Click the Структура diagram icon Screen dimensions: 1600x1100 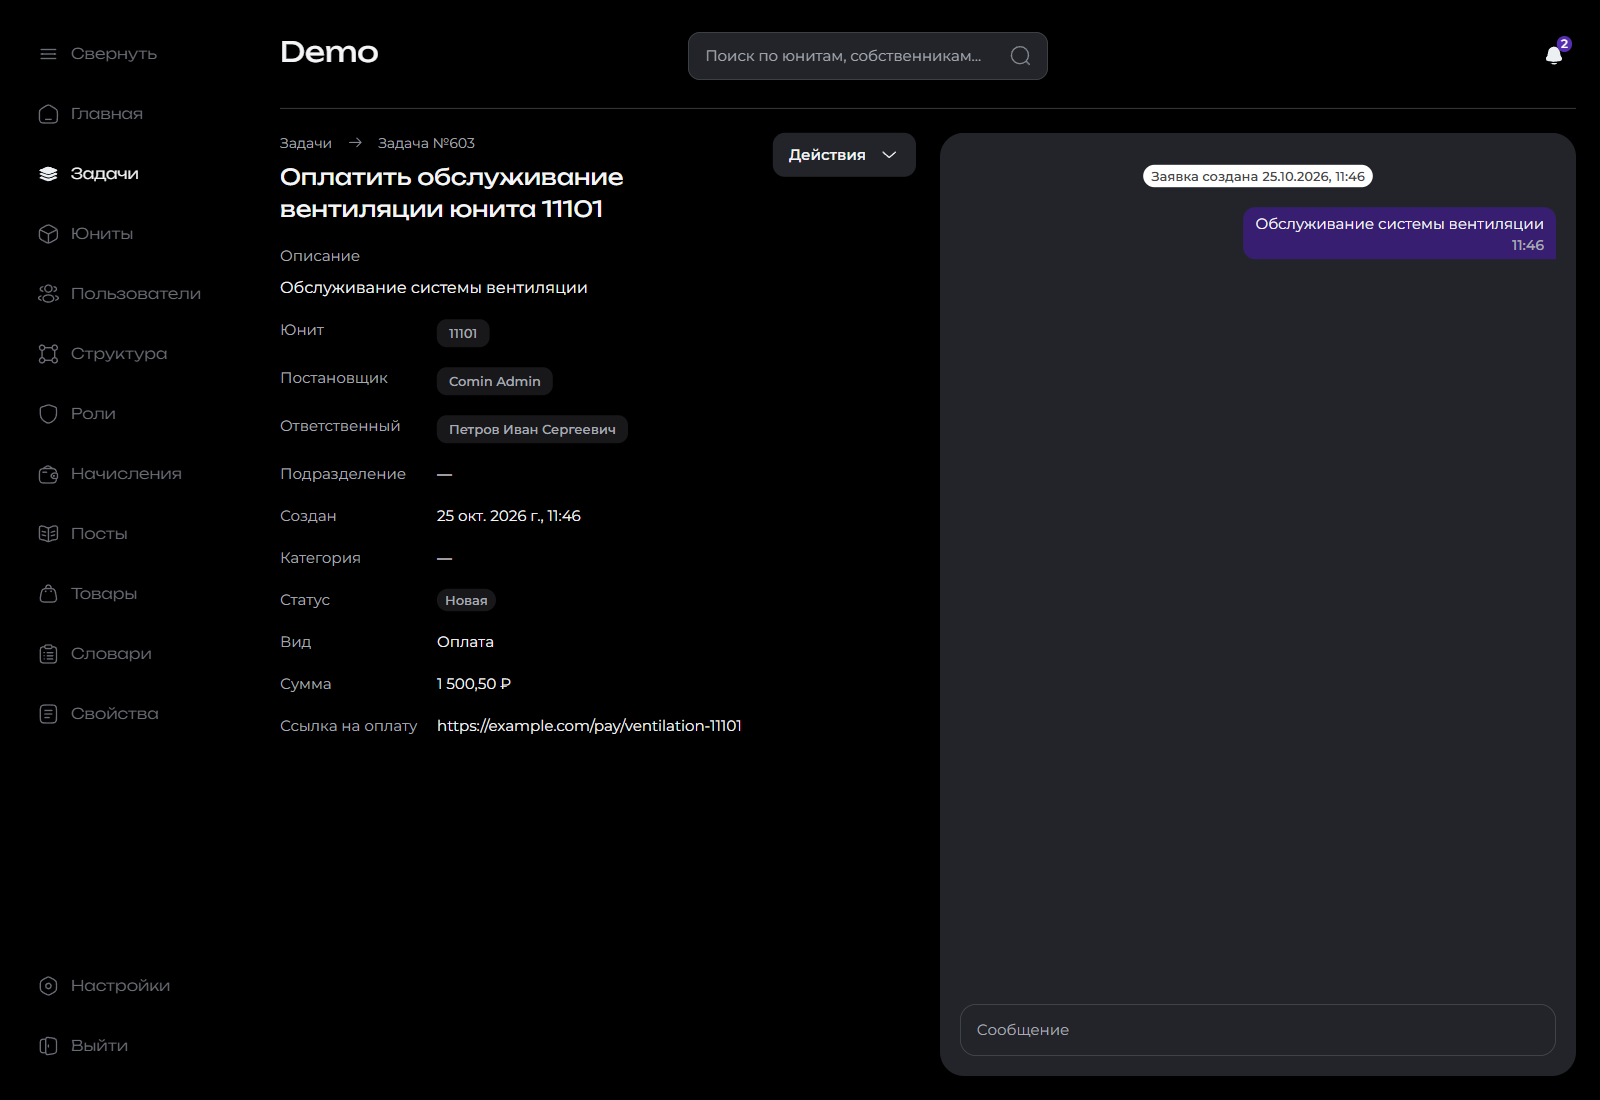coord(48,354)
